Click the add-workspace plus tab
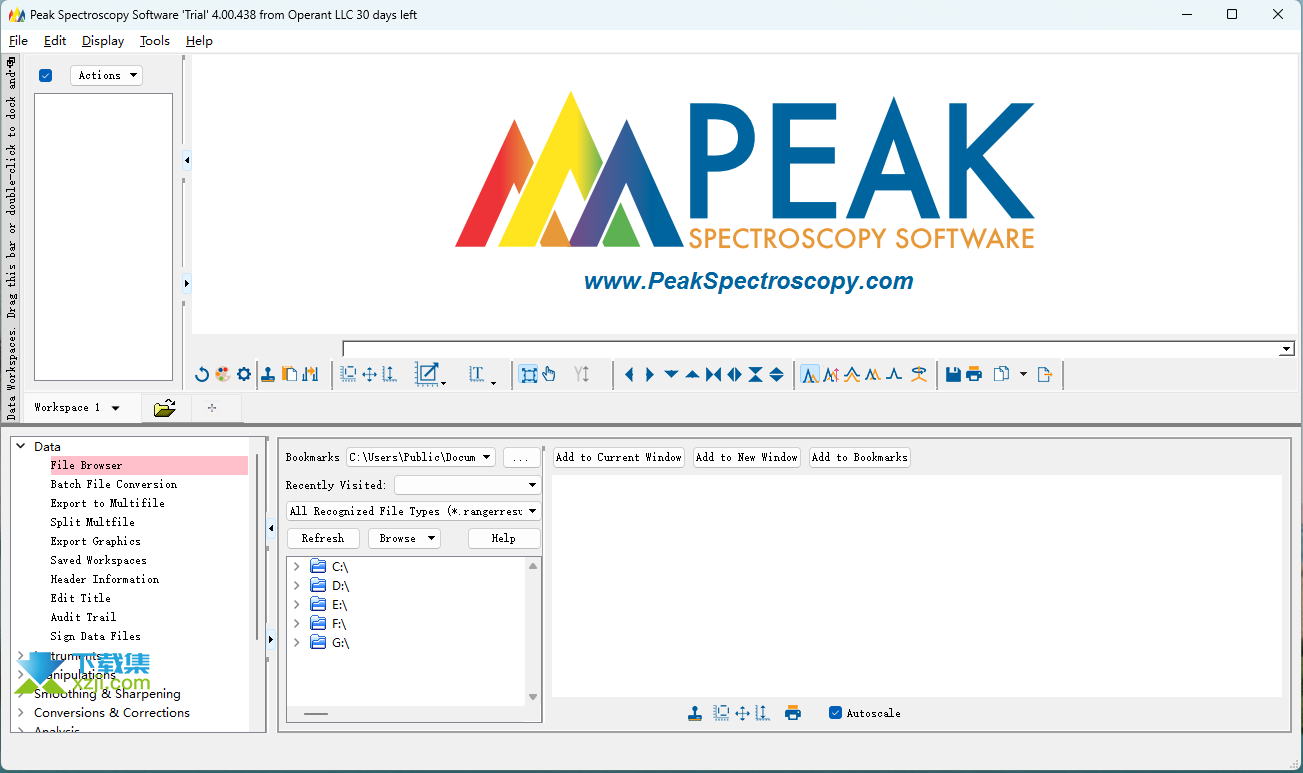Screen dimensions: 1303x773 click(x=211, y=407)
